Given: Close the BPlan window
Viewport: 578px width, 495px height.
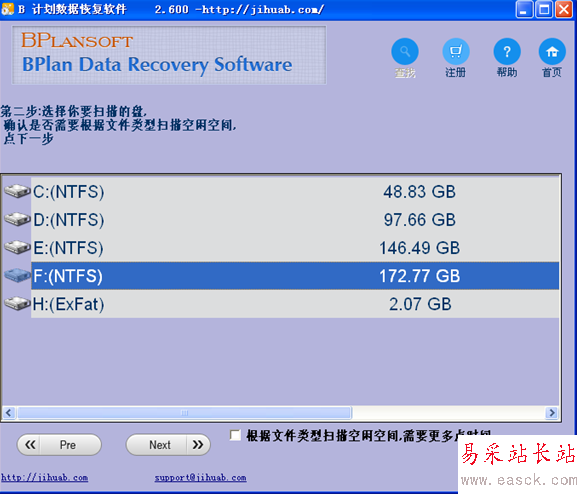Looking at the screenshot, I should [564, 9].
